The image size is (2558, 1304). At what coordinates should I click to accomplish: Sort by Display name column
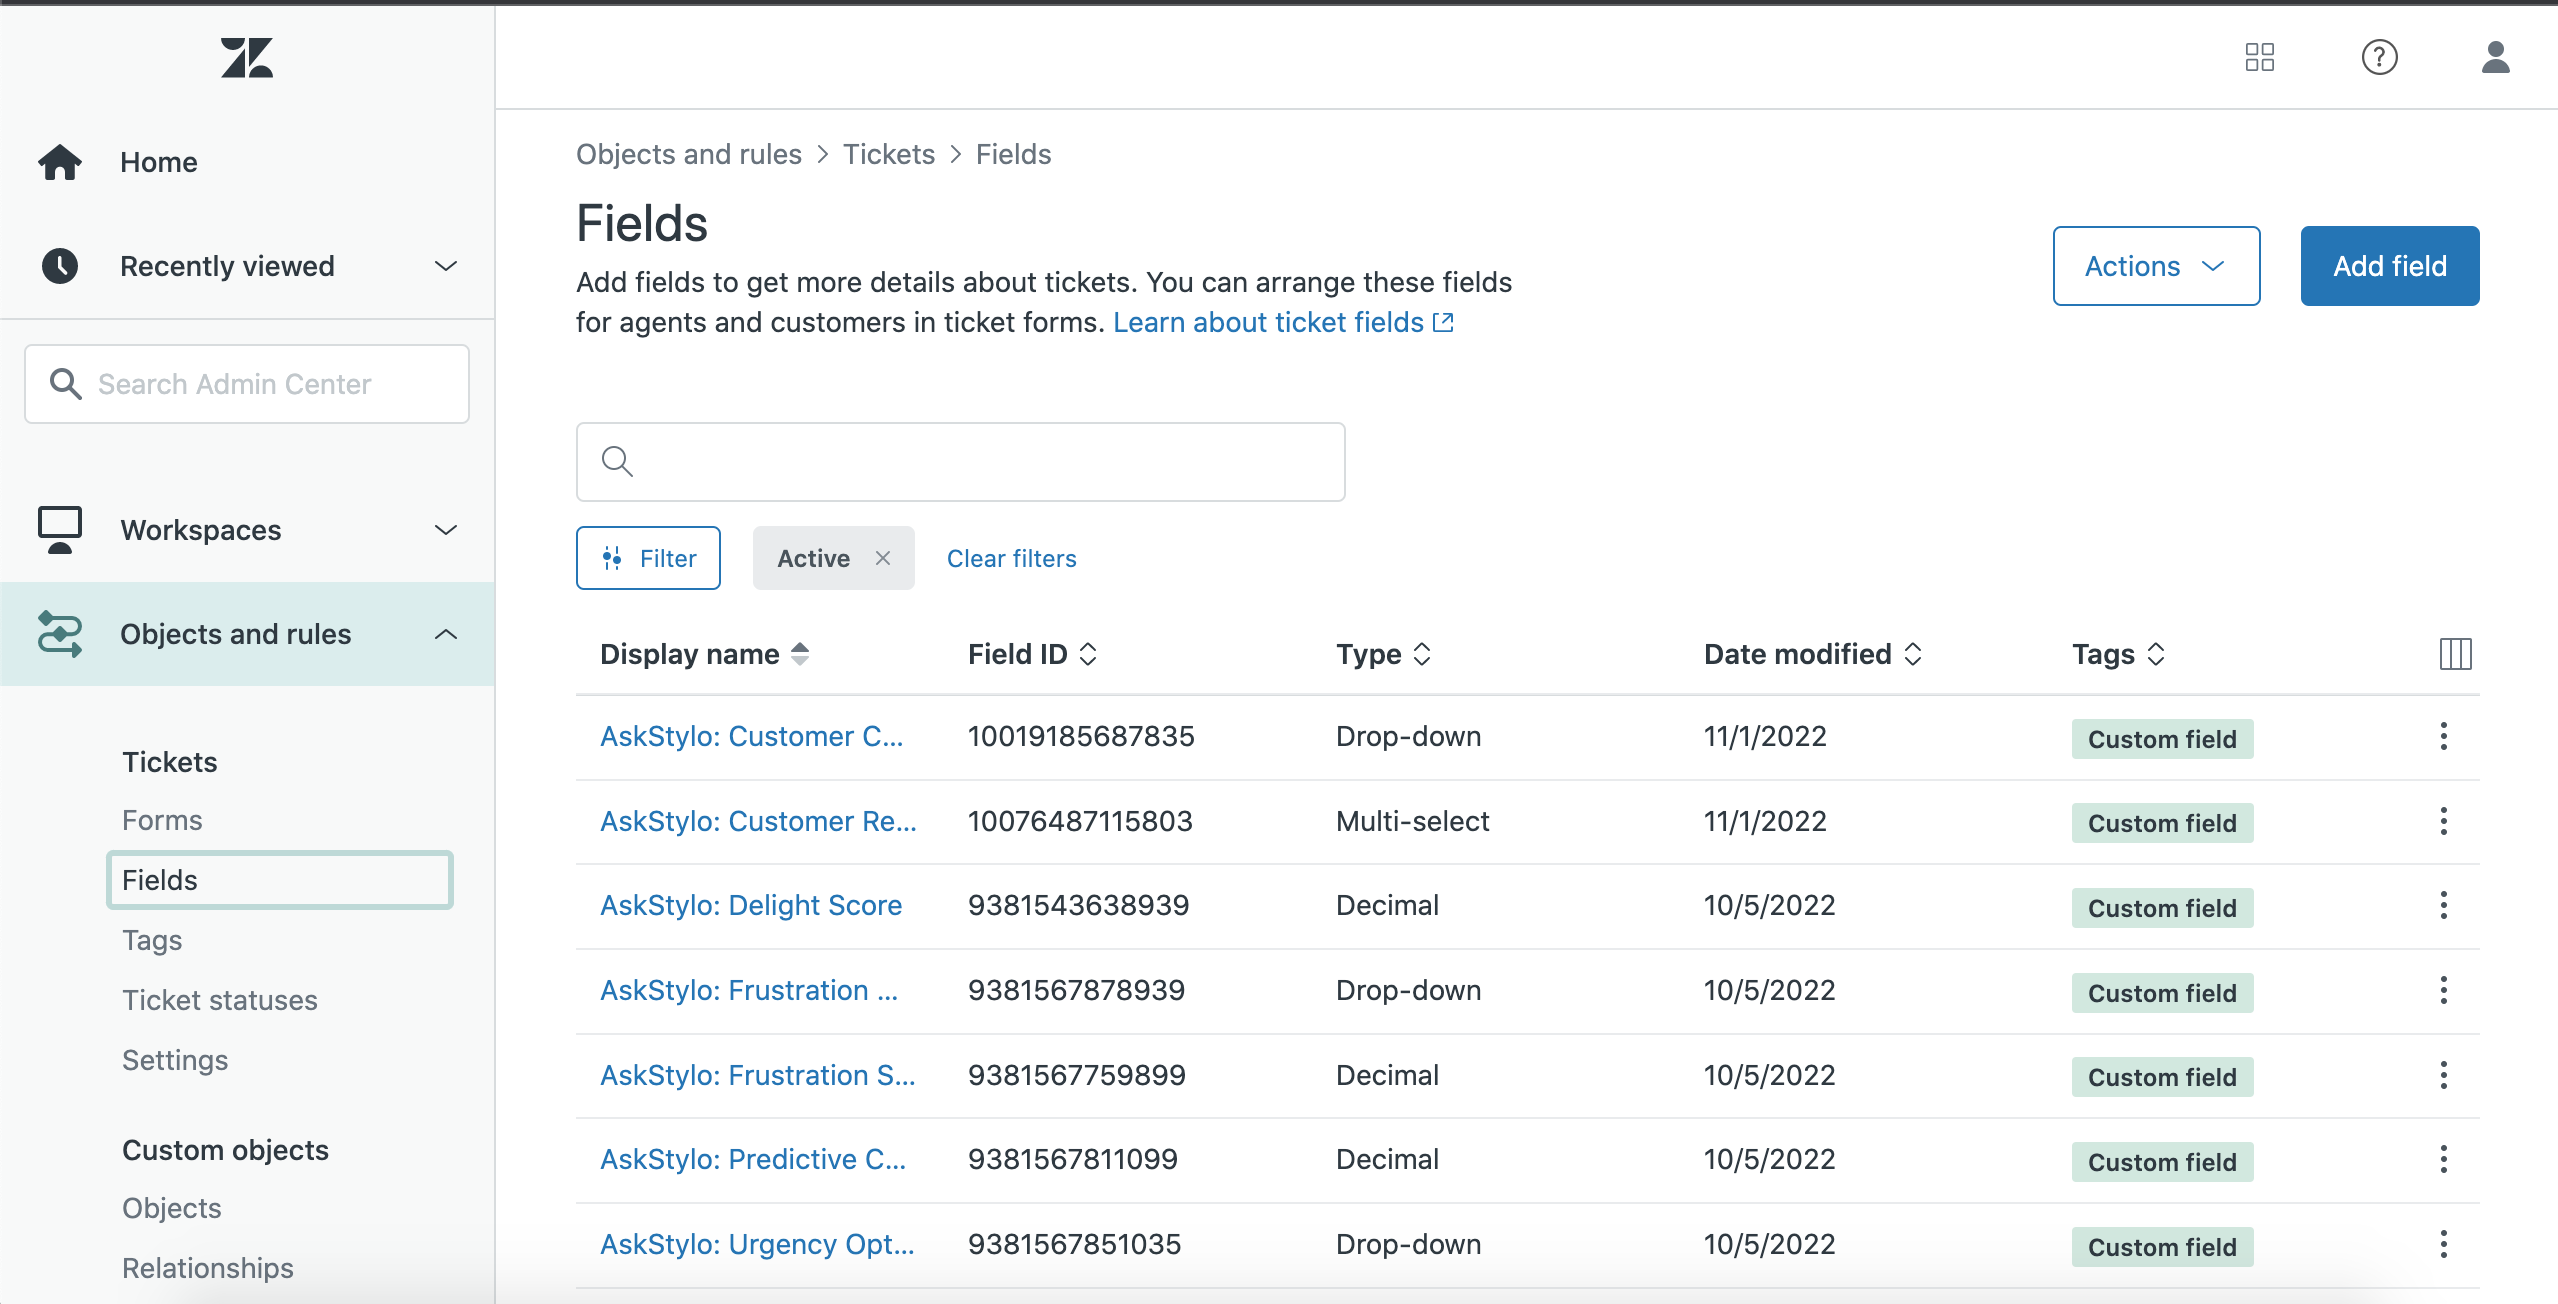pyautogui.click(x=704, y=654)
